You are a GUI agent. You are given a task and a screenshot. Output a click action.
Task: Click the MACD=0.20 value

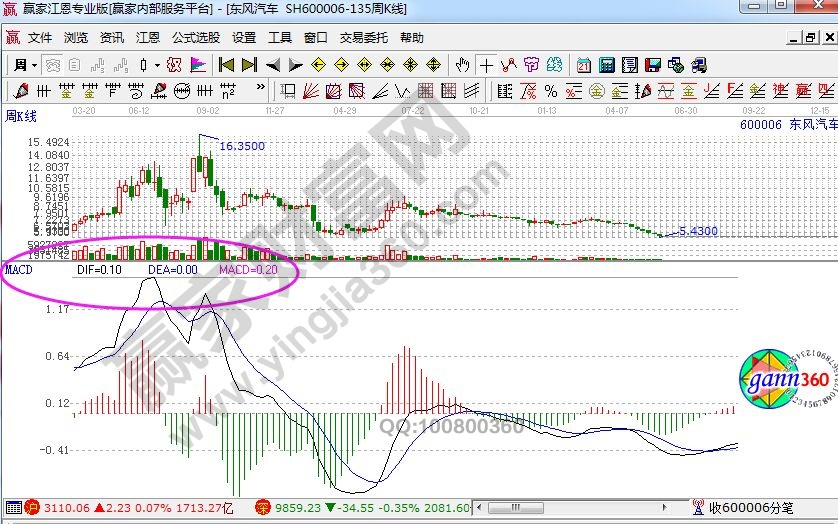tap(249, 269)
